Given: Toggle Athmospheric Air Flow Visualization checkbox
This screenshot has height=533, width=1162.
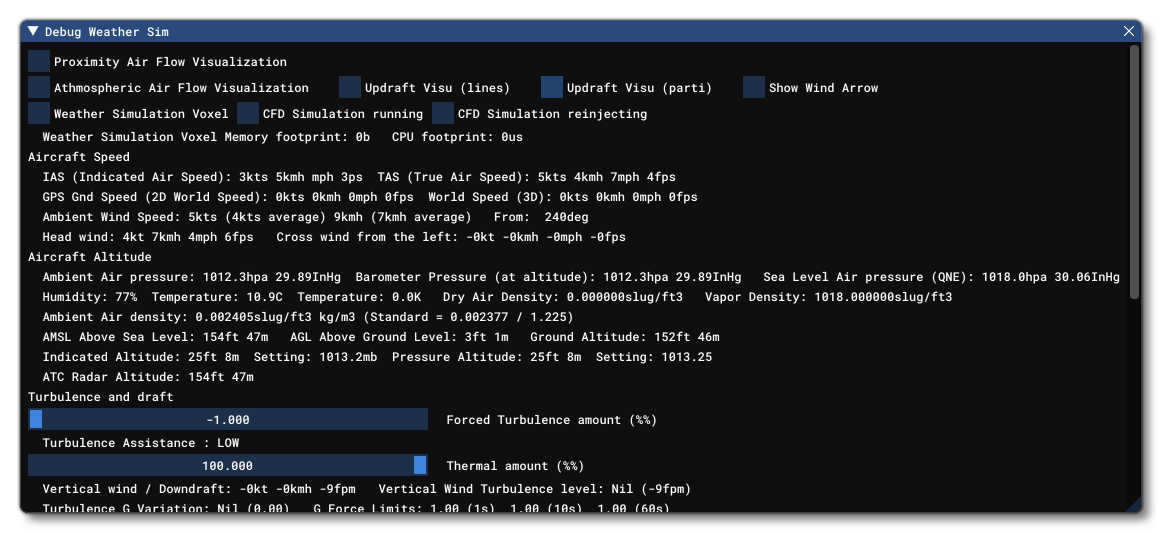Looking at the screenshot, I should (39, 88).
